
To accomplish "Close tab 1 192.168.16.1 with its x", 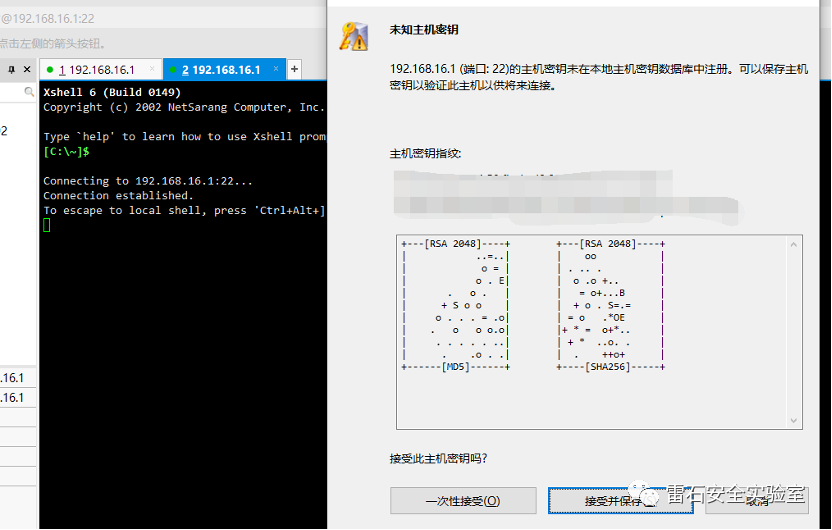I will click(152, 69).
